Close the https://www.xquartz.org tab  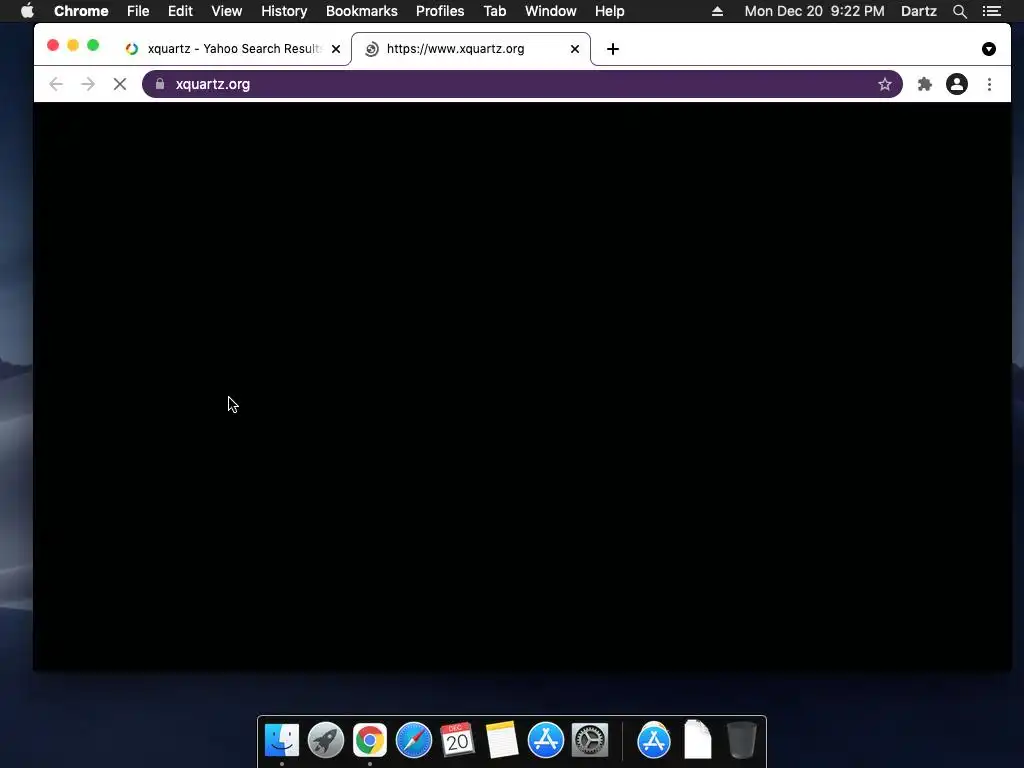click(x=575, y=49)
